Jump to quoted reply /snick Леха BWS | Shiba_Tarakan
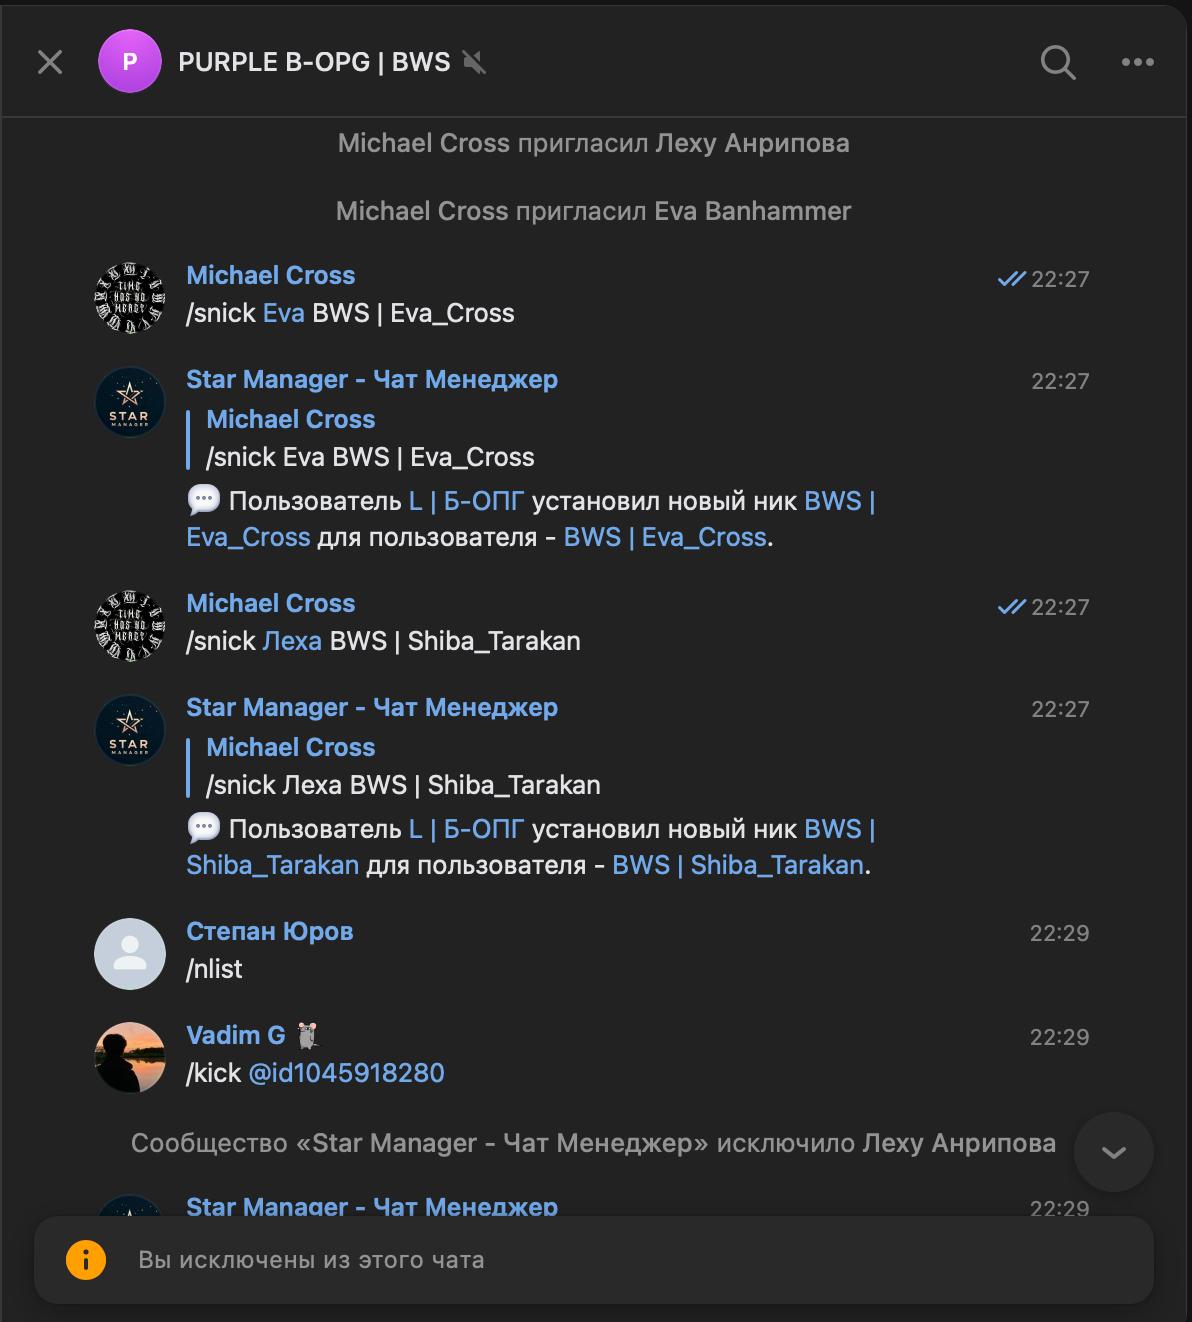 point(403,767)
